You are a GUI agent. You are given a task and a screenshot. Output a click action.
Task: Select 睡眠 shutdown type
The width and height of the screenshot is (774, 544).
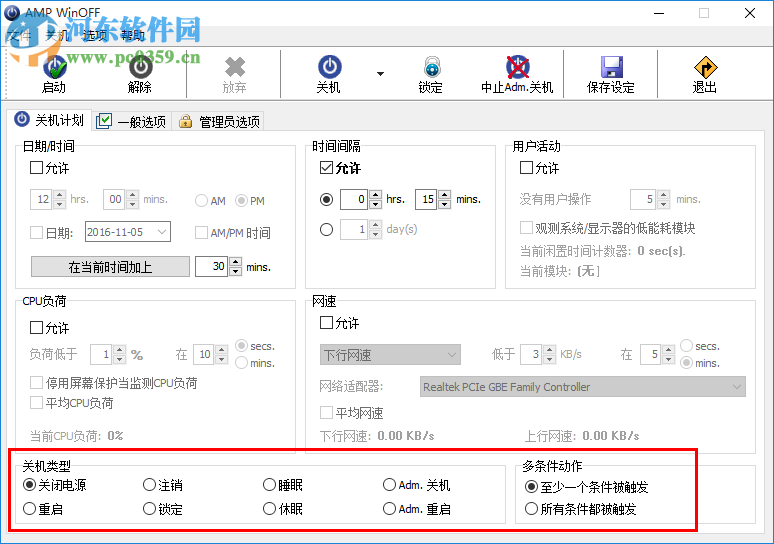(269, 485)
